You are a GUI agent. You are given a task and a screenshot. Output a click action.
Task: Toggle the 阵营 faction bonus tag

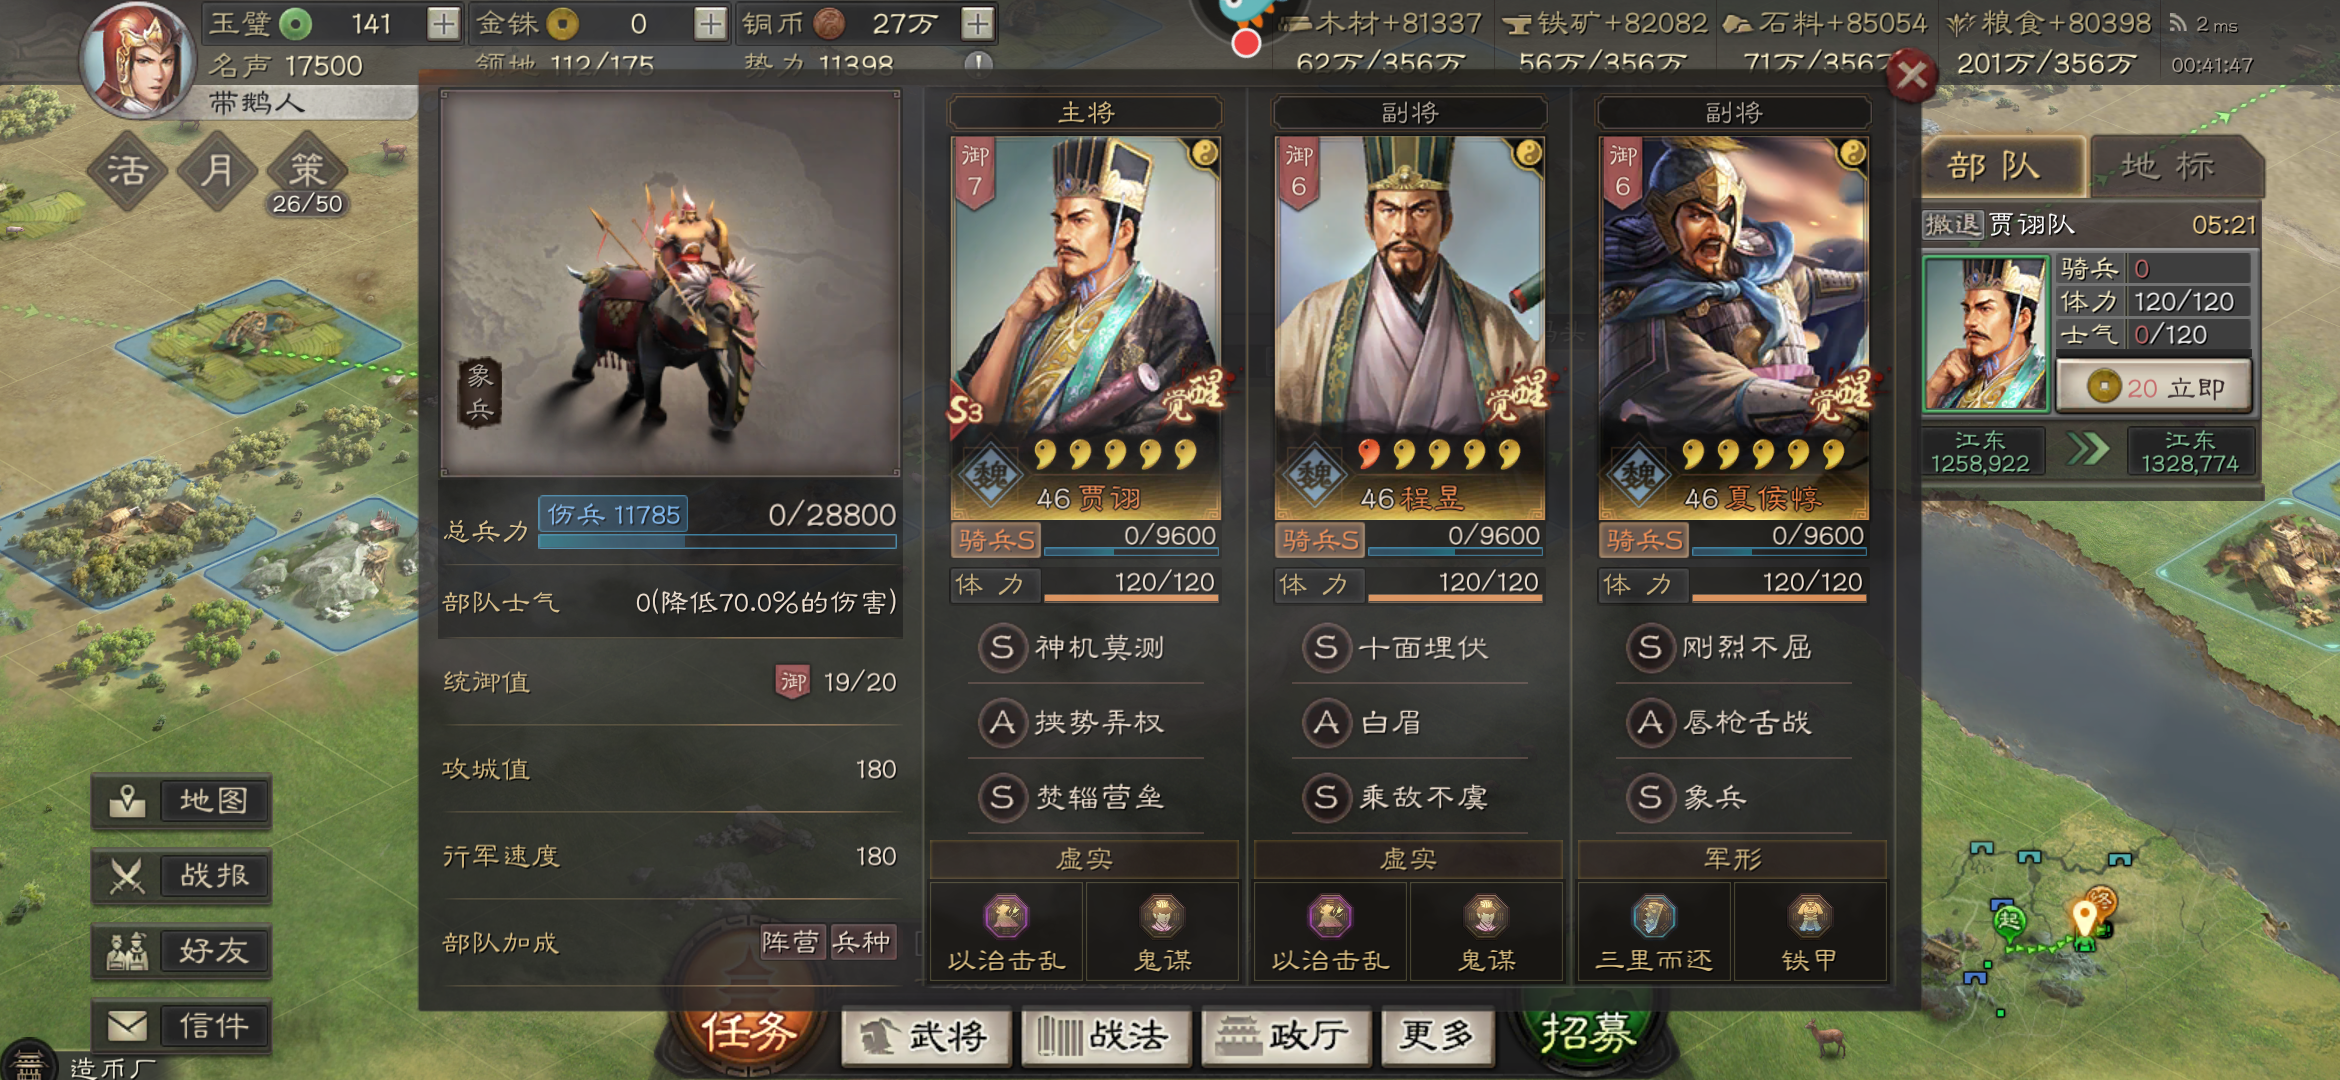tap(792, 942)
